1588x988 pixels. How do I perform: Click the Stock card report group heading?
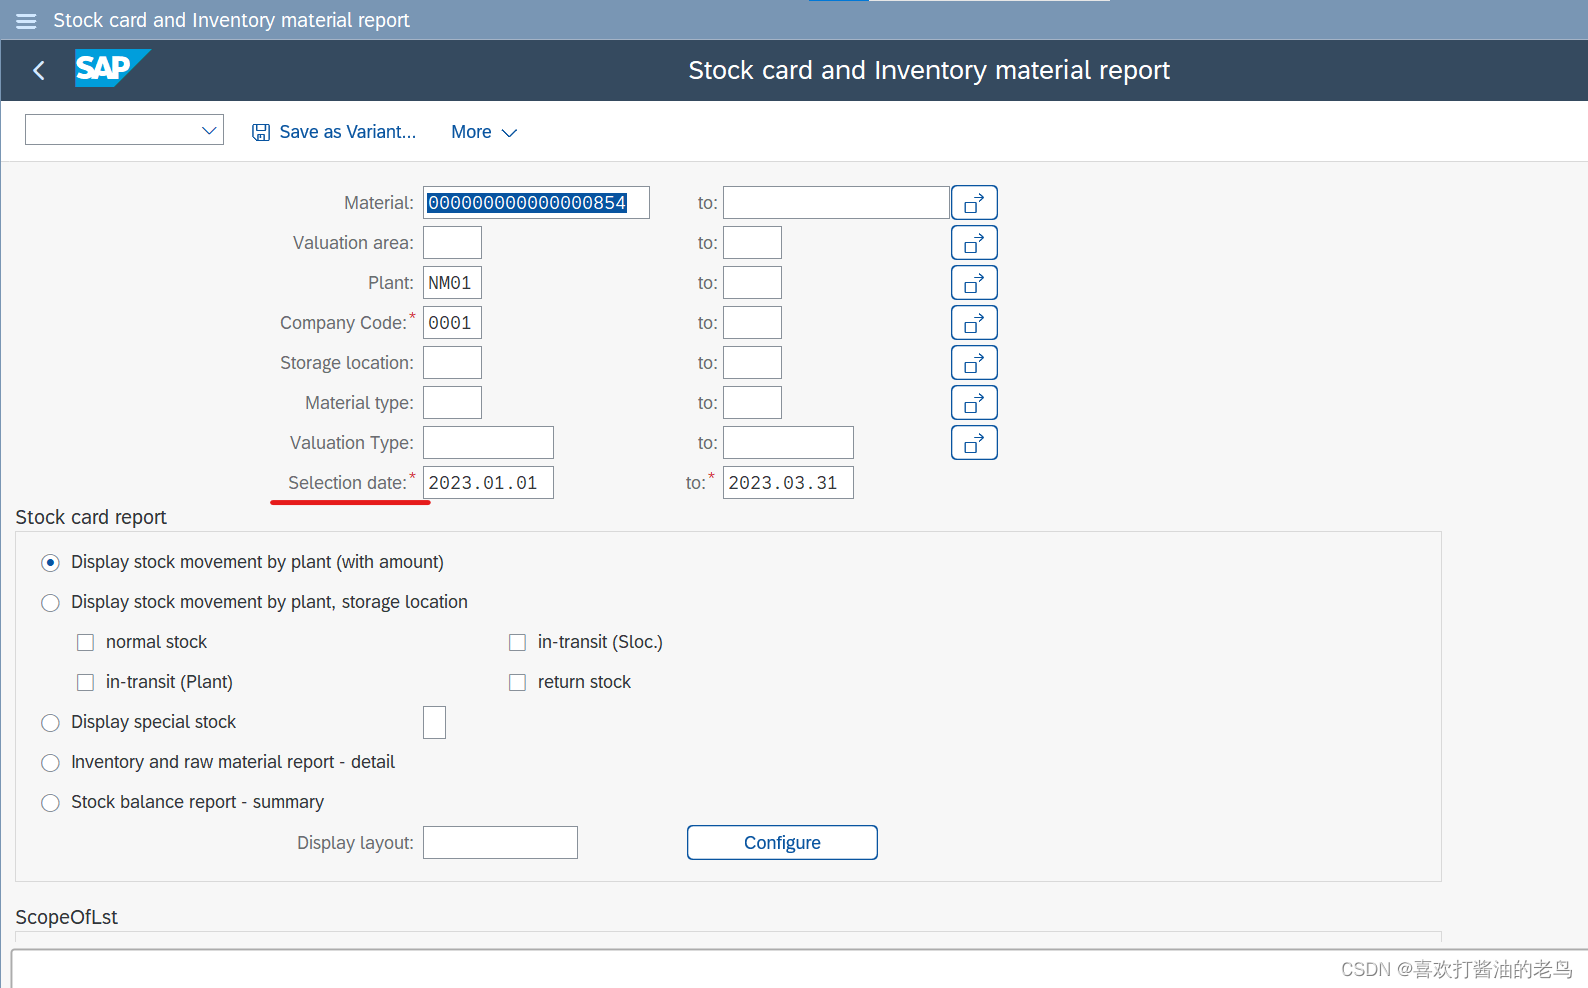click(91, 517)
